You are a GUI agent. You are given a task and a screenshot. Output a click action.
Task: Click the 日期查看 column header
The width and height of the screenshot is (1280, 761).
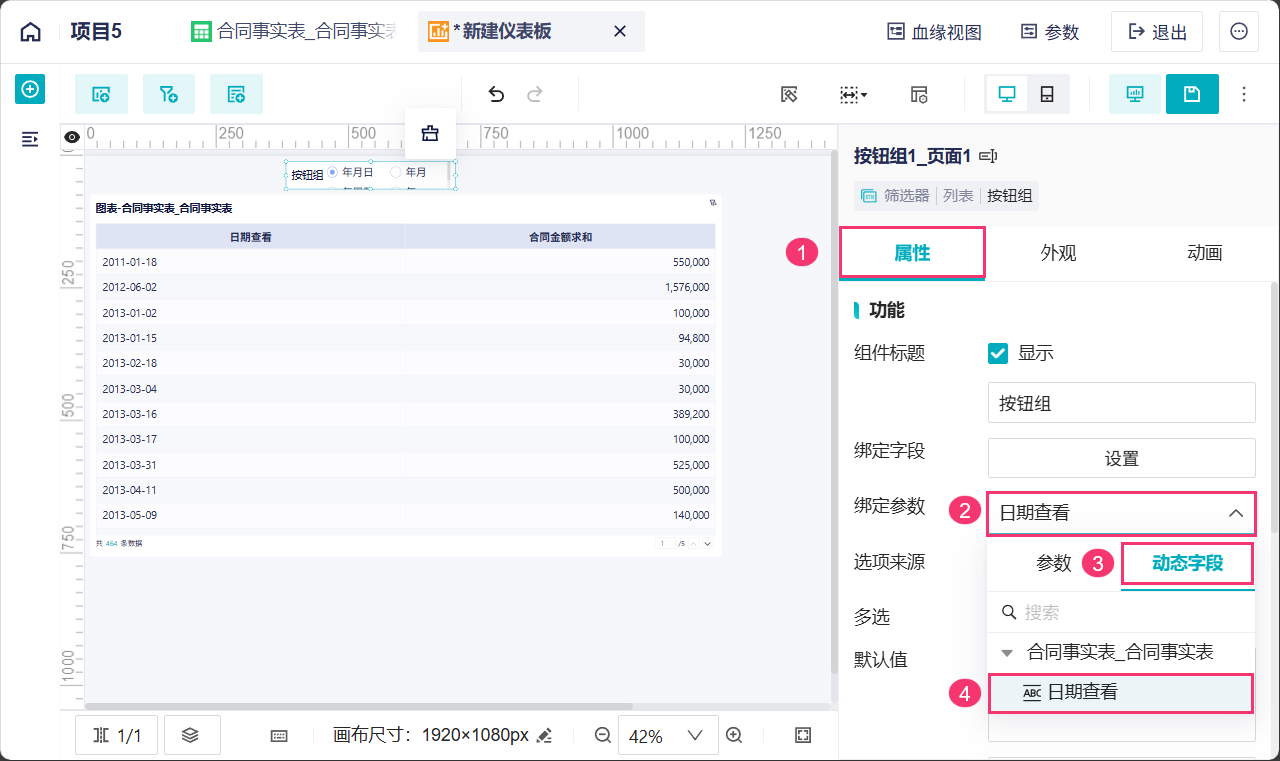coord(251,237)
